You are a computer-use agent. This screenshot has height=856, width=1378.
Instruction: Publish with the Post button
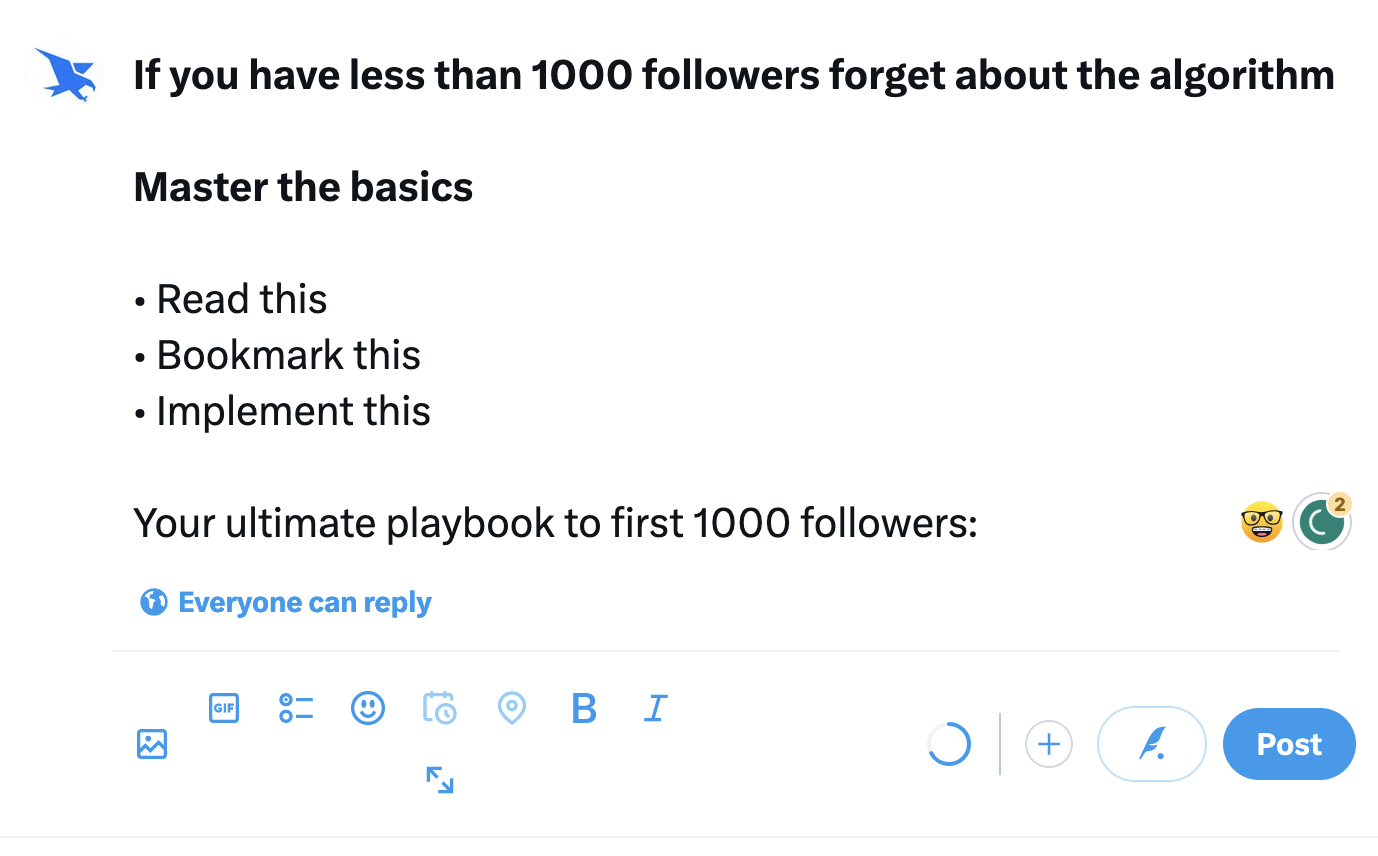1288,744
